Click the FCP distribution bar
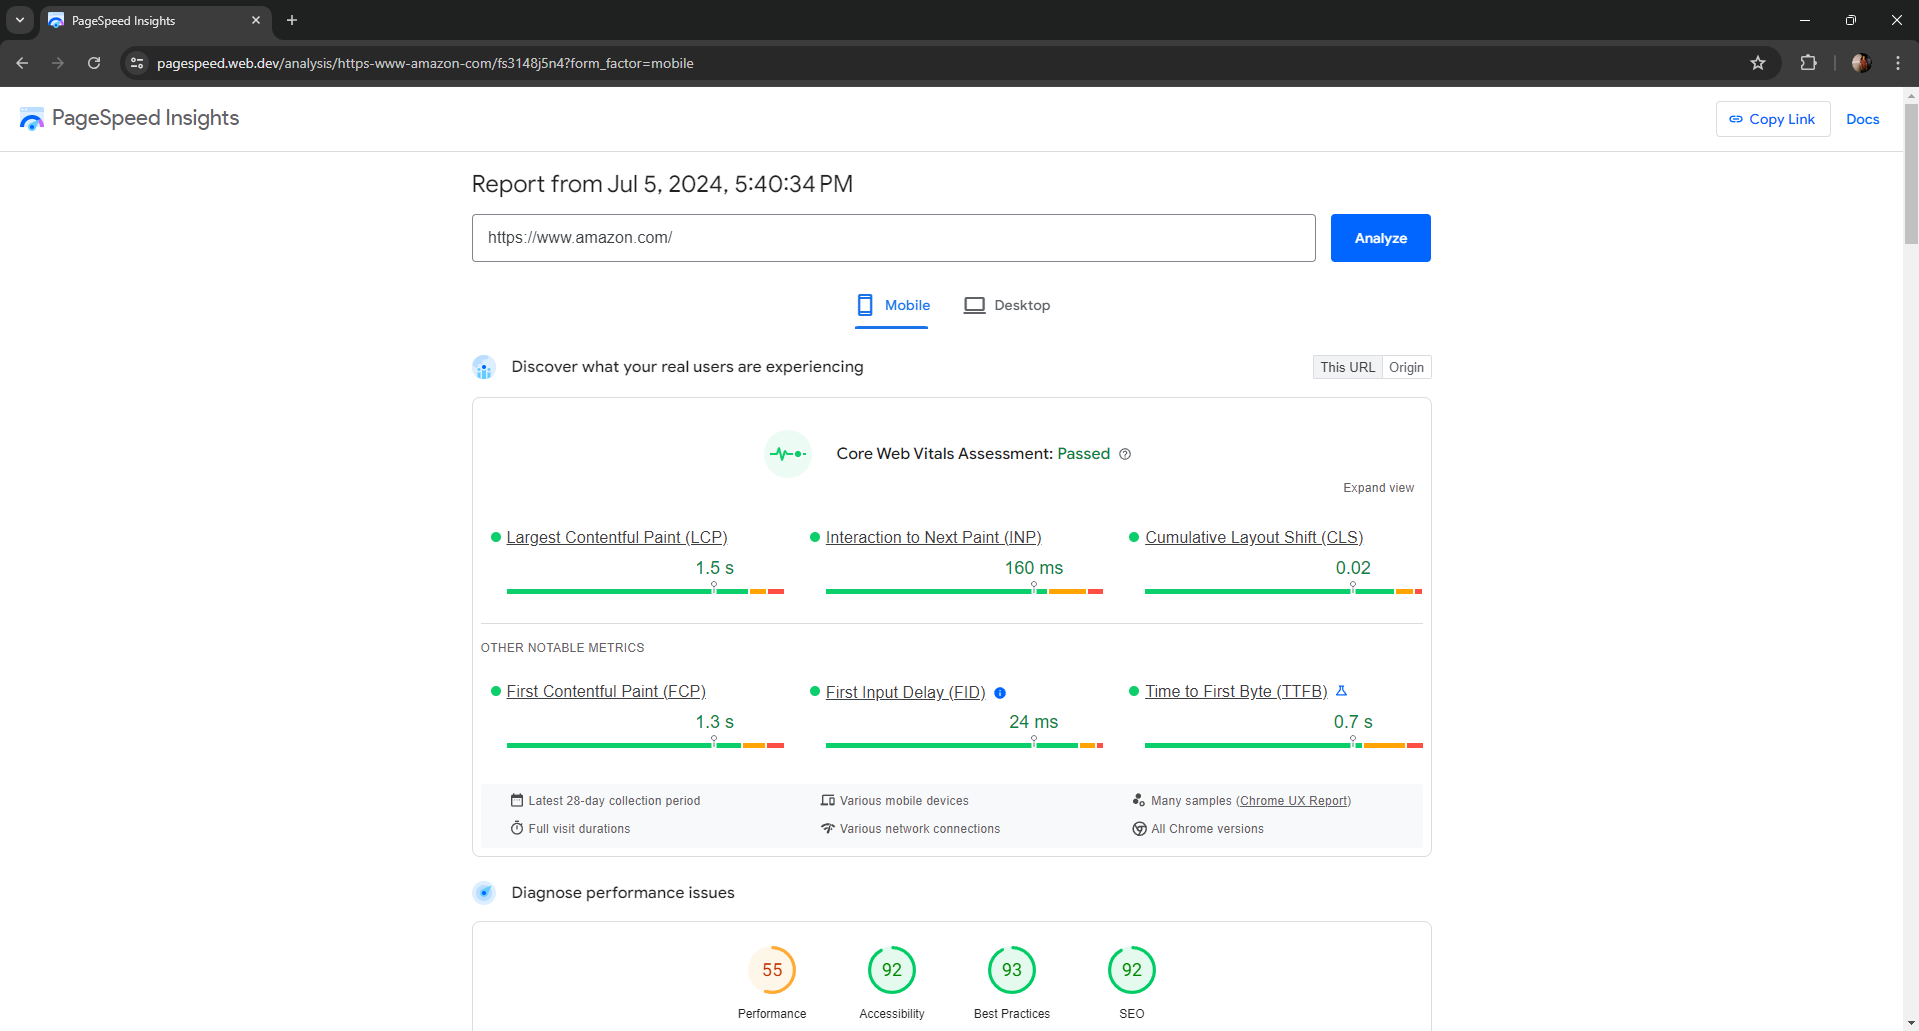The image size is (1919, 1031). coord(645,745)
